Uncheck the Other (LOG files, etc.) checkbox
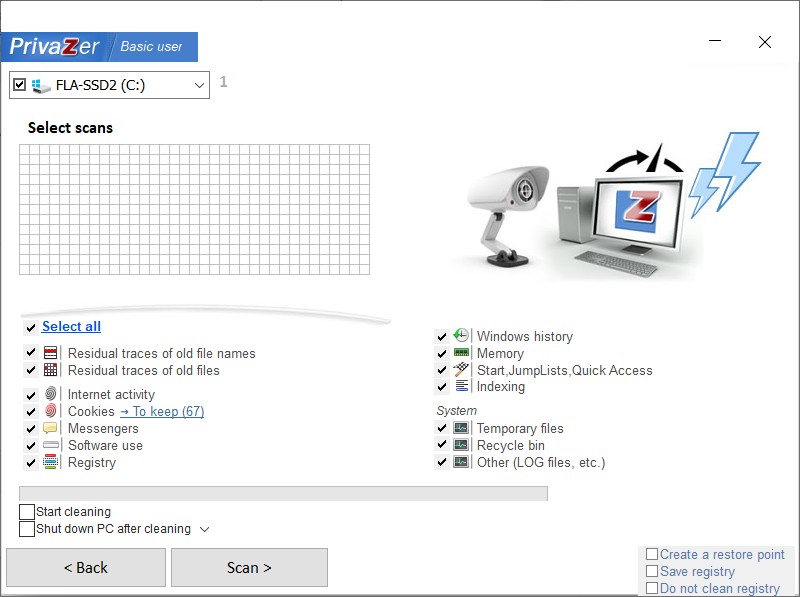The width and height of the screenshot is (800, 597). click(442, 462)
